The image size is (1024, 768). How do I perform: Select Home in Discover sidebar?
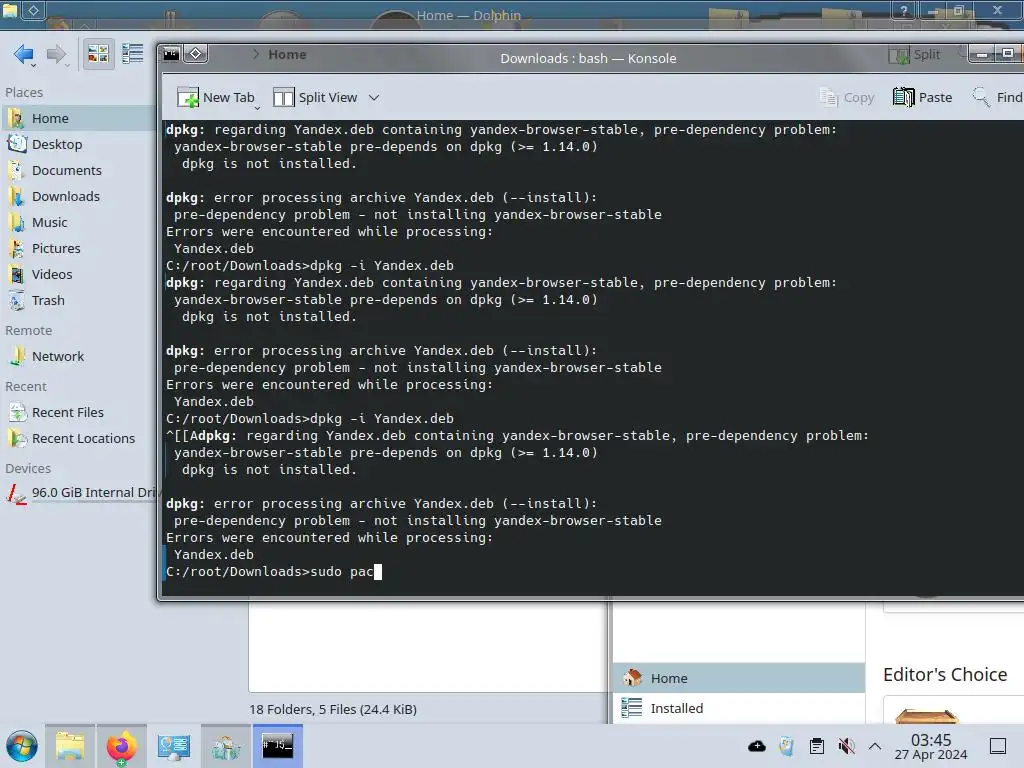(x=739, y=678)
